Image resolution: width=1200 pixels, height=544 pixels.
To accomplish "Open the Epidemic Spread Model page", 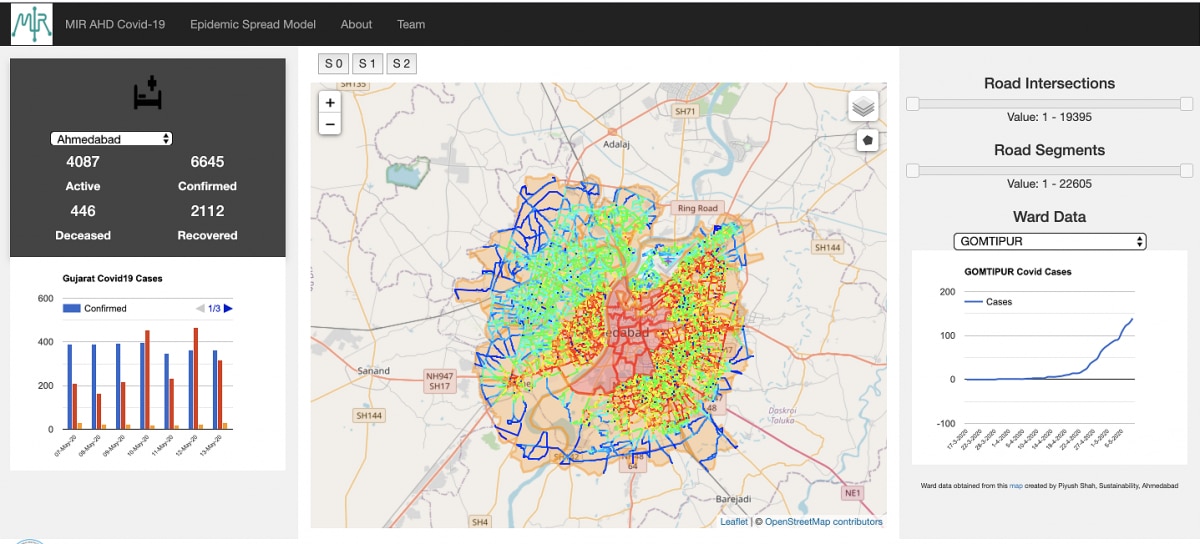I will click(x=252, y=24).
